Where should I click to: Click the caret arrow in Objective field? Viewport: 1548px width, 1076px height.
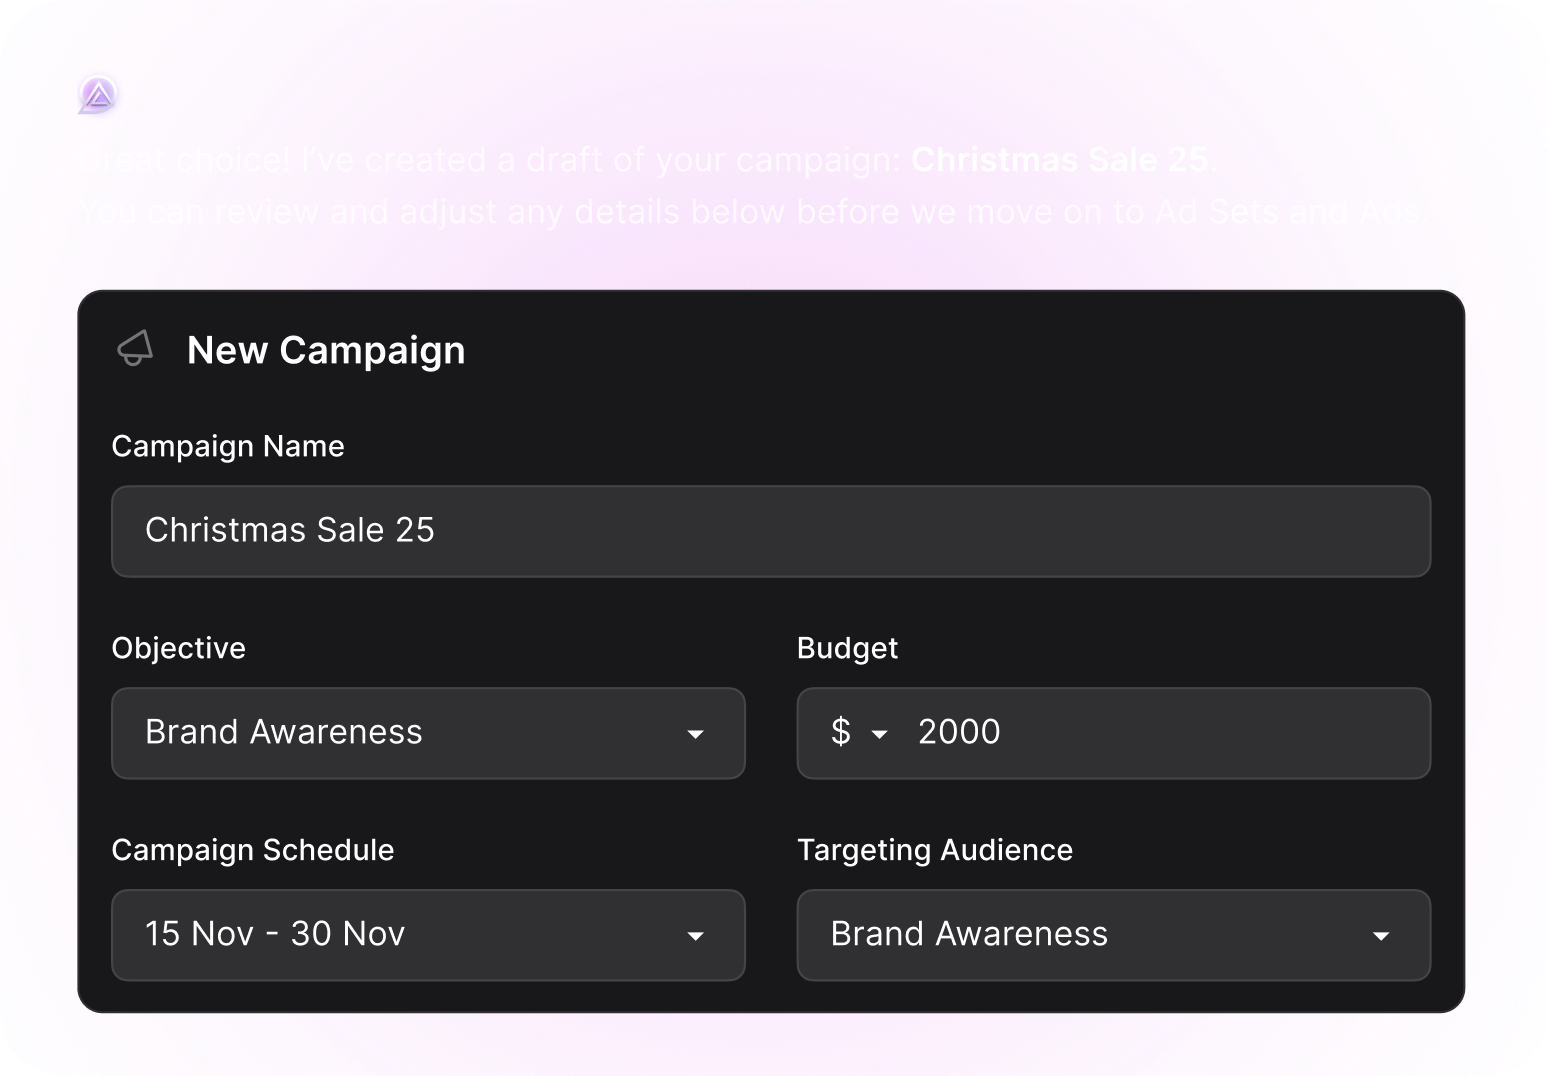[x=696, y=734]
